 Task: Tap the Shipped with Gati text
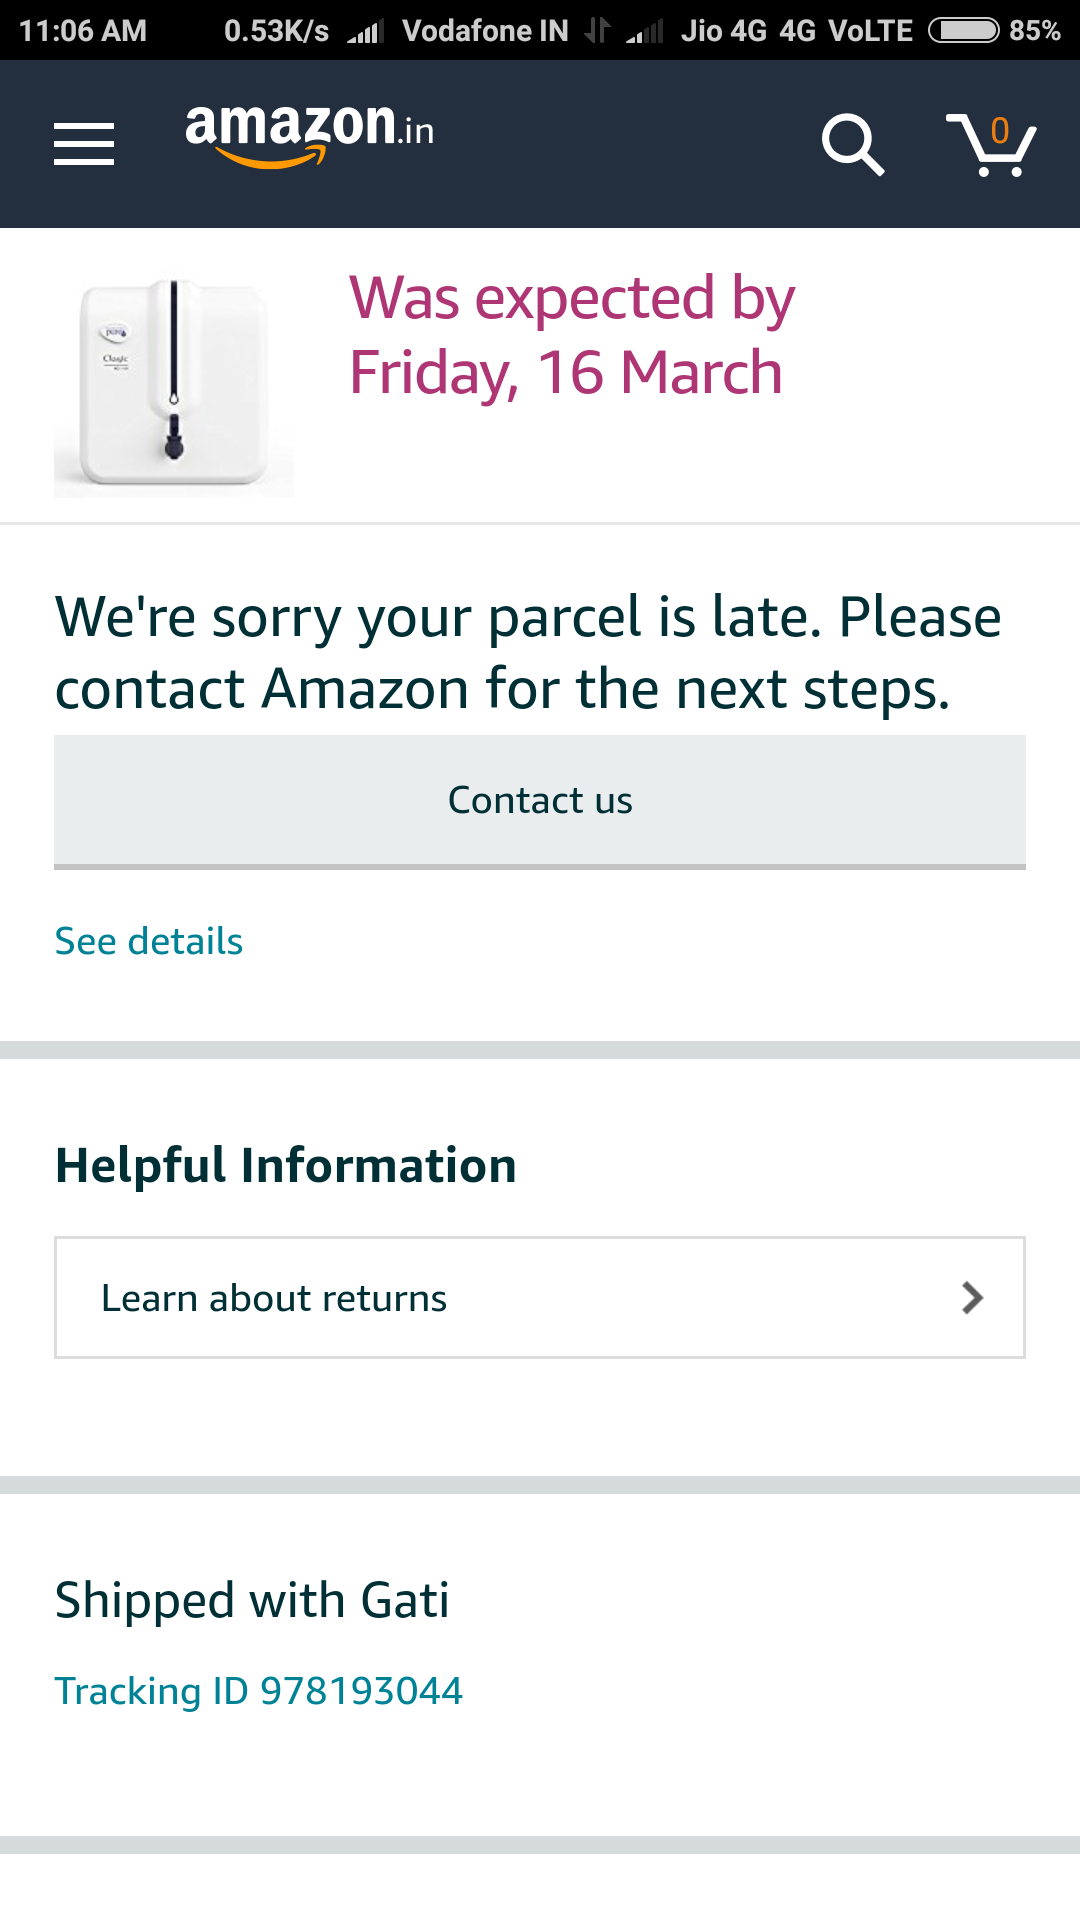(252, 1600)
